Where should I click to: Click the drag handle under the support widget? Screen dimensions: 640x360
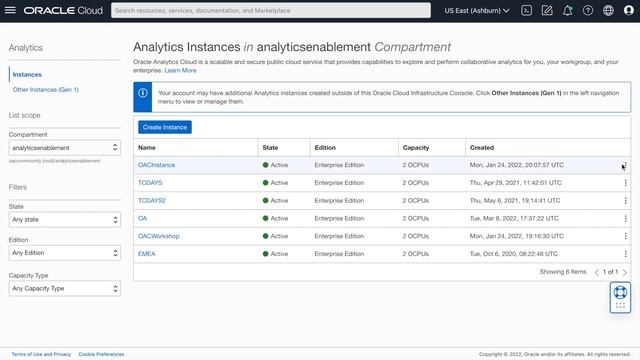tap(620, 306)
